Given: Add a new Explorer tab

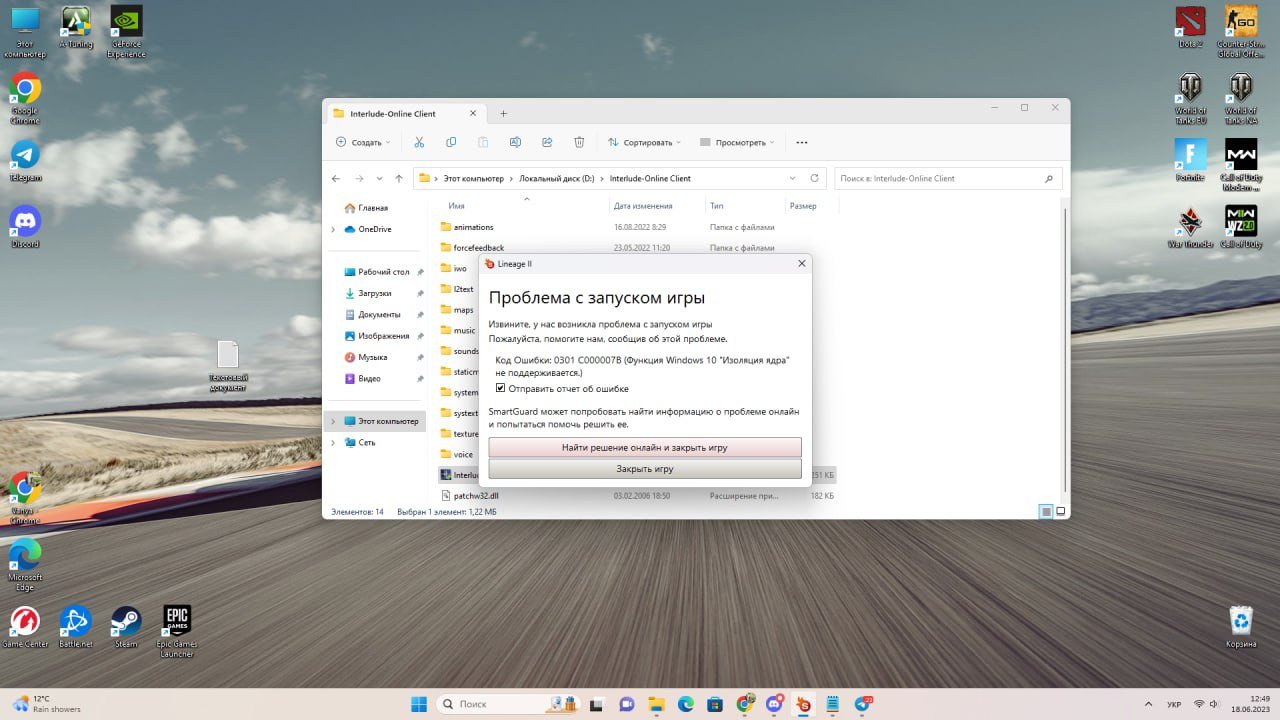Looking at the screenshot, I should [503, 114].
